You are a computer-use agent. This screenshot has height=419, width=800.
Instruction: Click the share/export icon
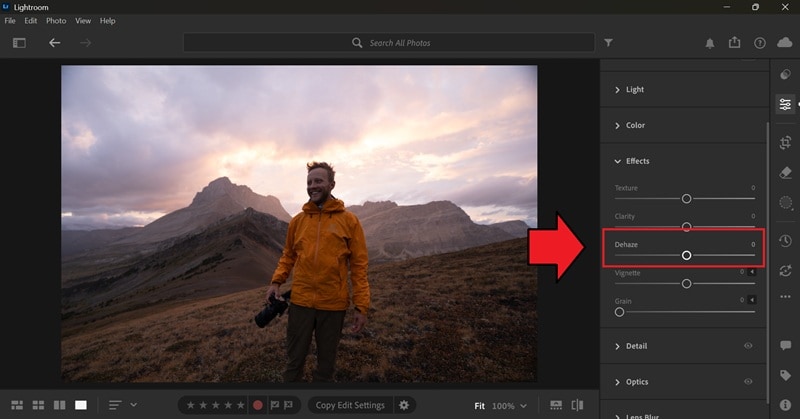[734, 42]
